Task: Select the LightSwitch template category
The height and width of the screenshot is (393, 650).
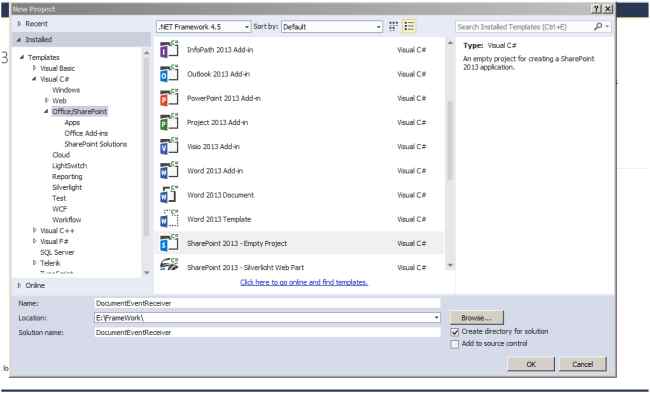Action: tap(70, 165)
